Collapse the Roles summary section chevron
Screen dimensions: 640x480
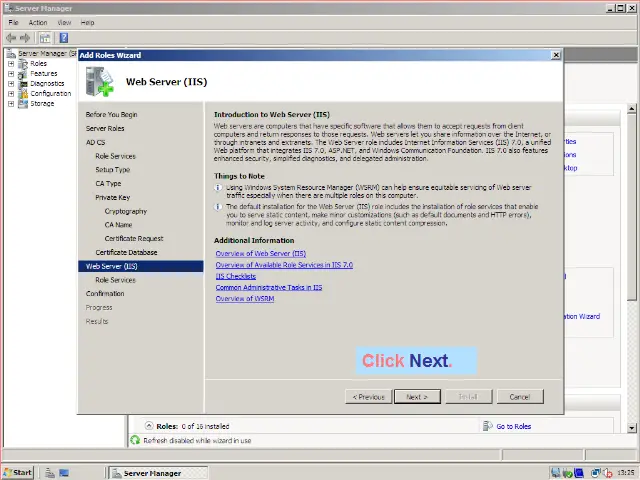[x=149, y=426]
